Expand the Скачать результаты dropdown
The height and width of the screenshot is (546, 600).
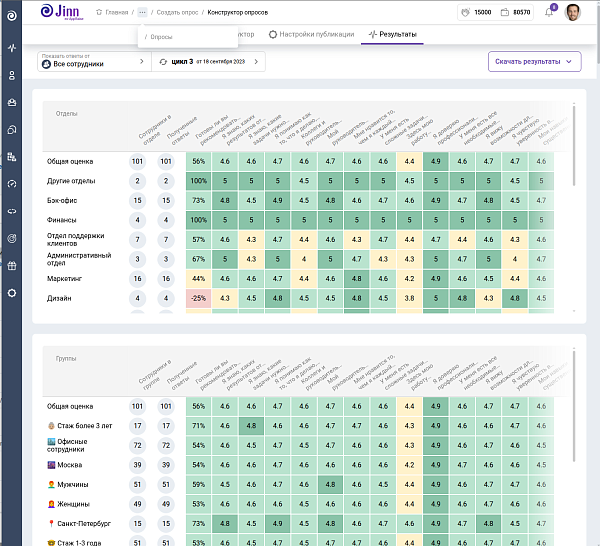click(535, 62)
